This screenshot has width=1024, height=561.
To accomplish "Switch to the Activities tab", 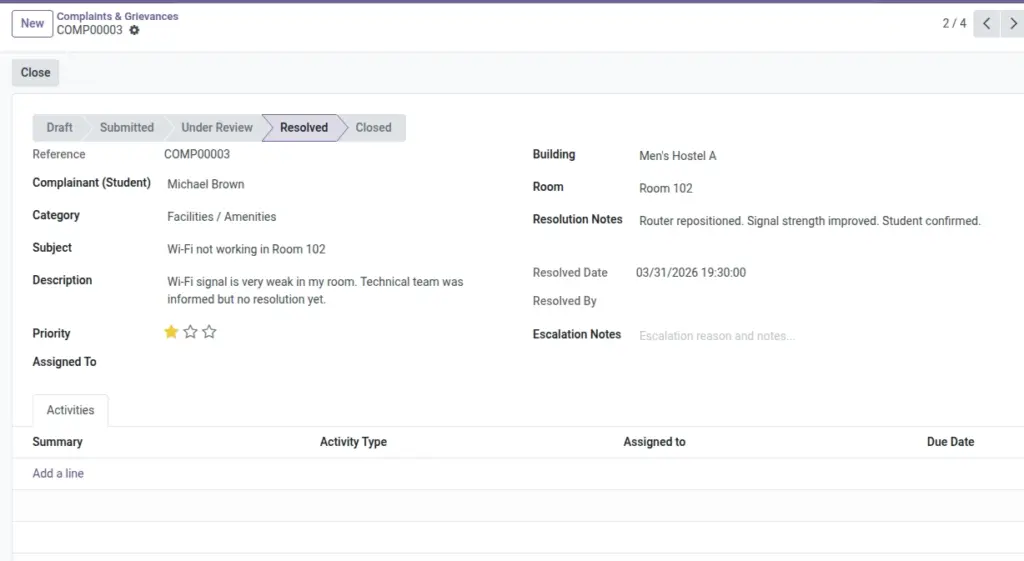I will [71, 410].
